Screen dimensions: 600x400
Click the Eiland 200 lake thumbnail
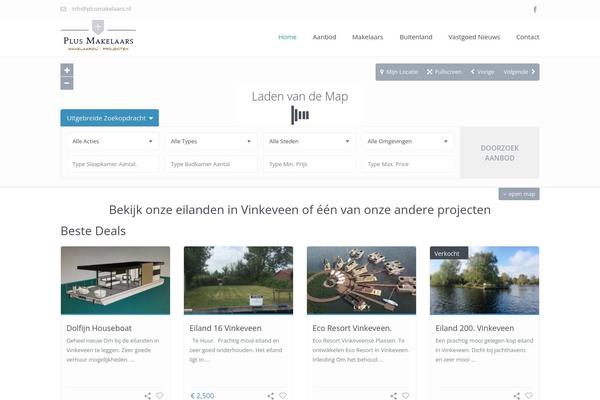pos(484,281)
